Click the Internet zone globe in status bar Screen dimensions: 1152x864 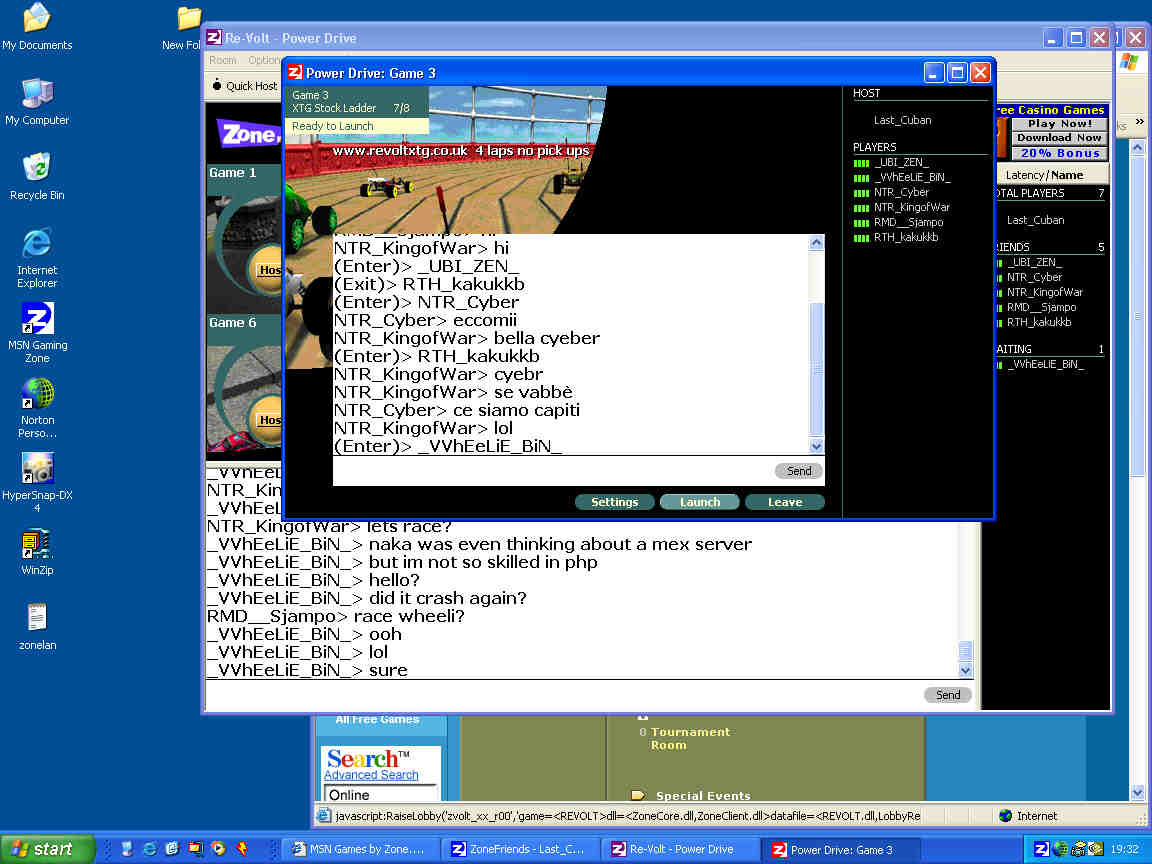[1006, 816]
